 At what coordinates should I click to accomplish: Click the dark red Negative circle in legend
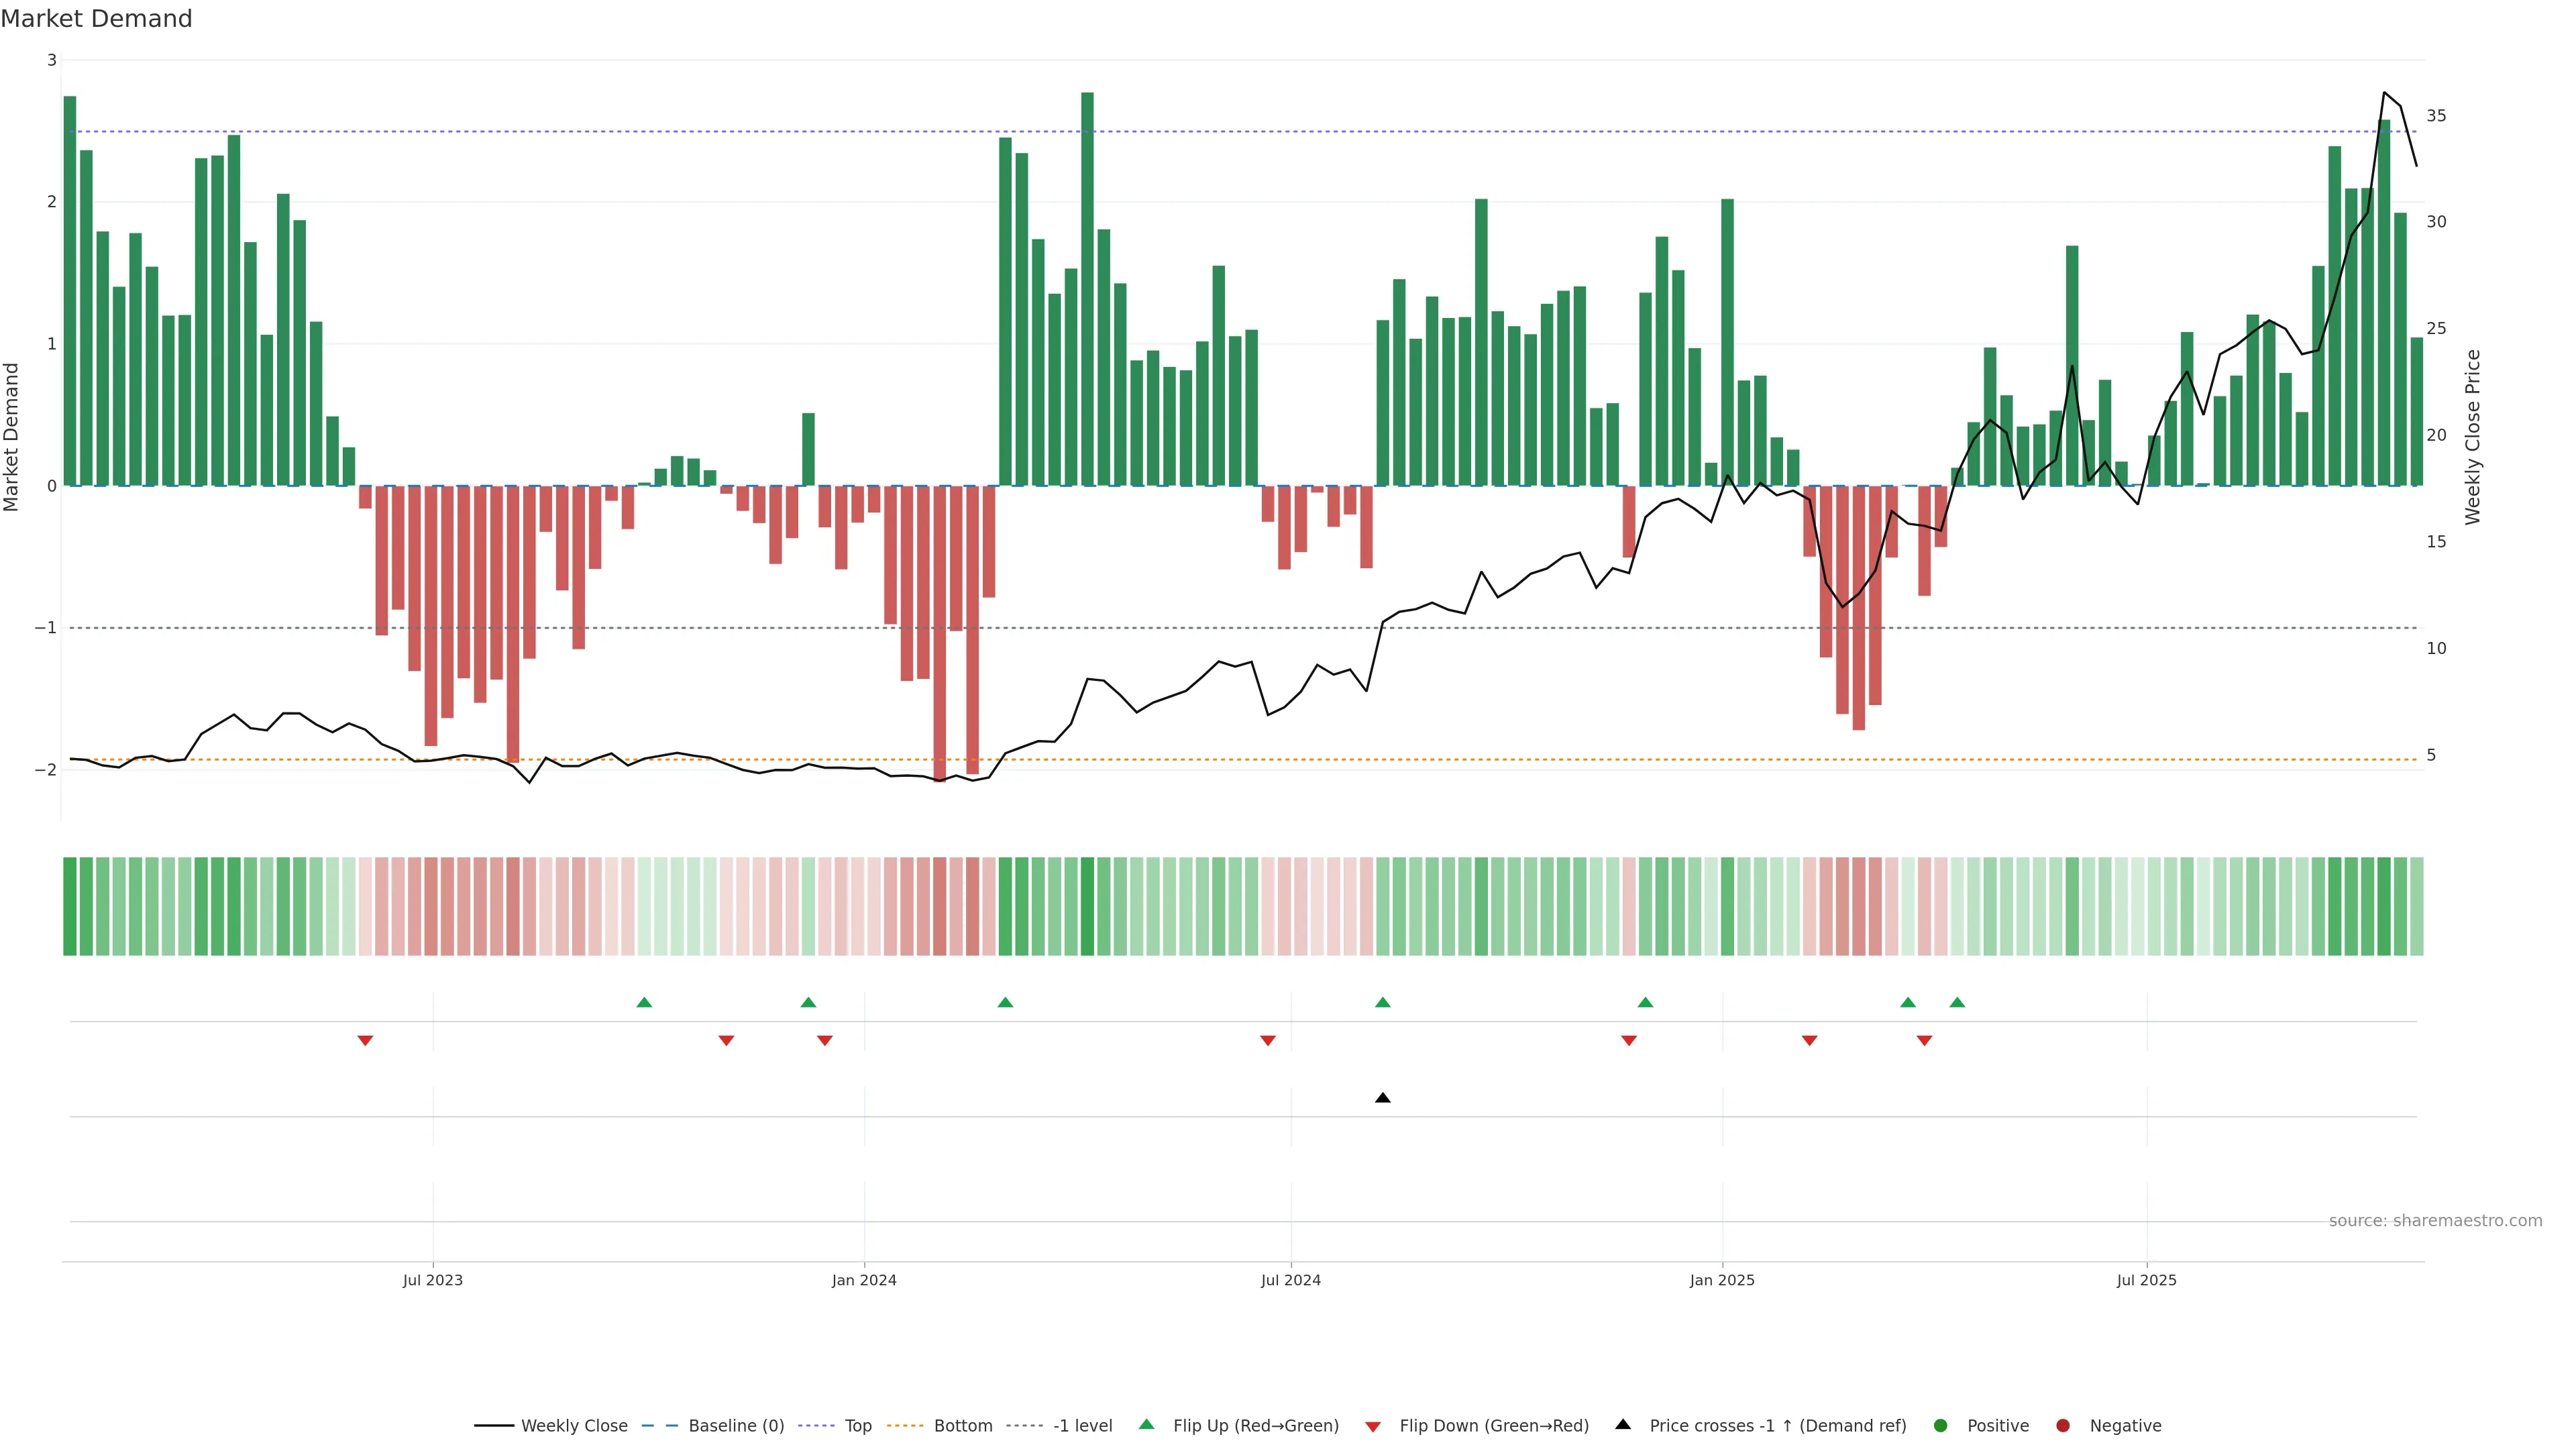[2063, 1425]
